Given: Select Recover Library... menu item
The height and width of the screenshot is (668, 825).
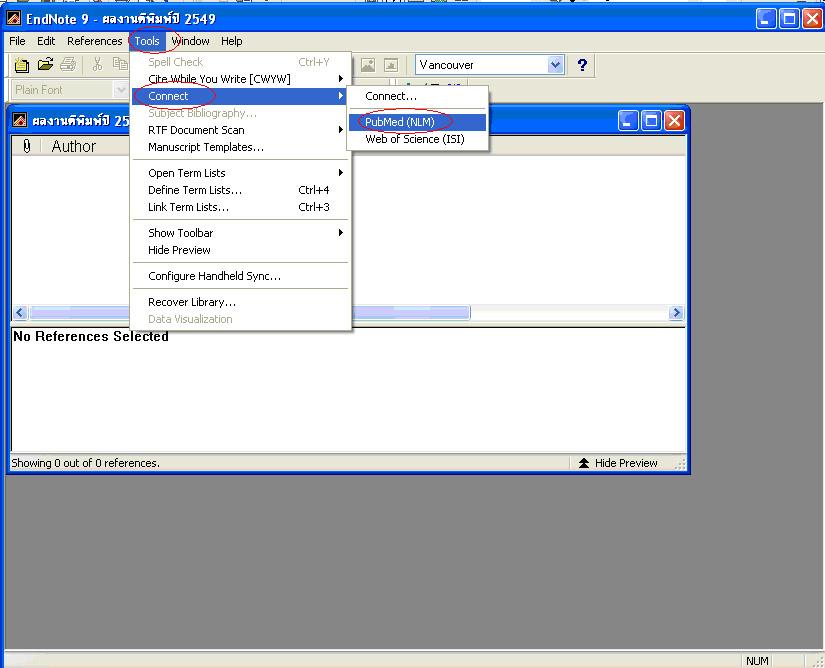Looking at the screenshot, I should point(240,302).
